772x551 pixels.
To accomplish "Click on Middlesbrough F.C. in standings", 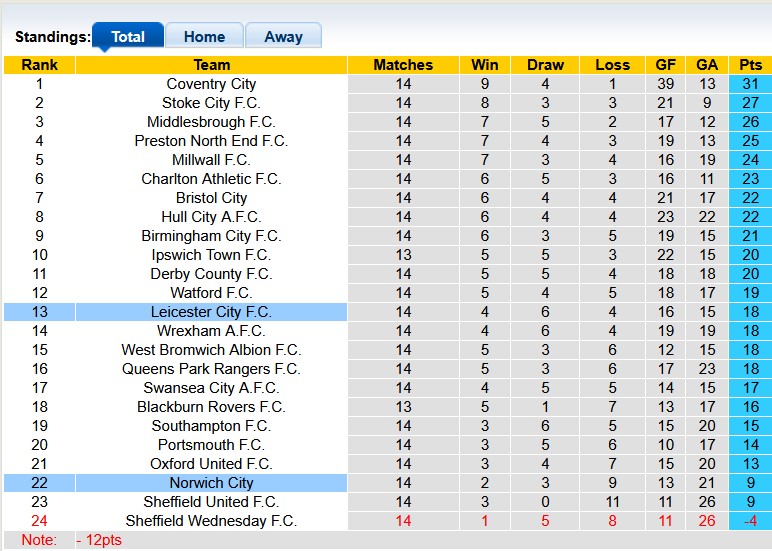I will coord(211,122).
